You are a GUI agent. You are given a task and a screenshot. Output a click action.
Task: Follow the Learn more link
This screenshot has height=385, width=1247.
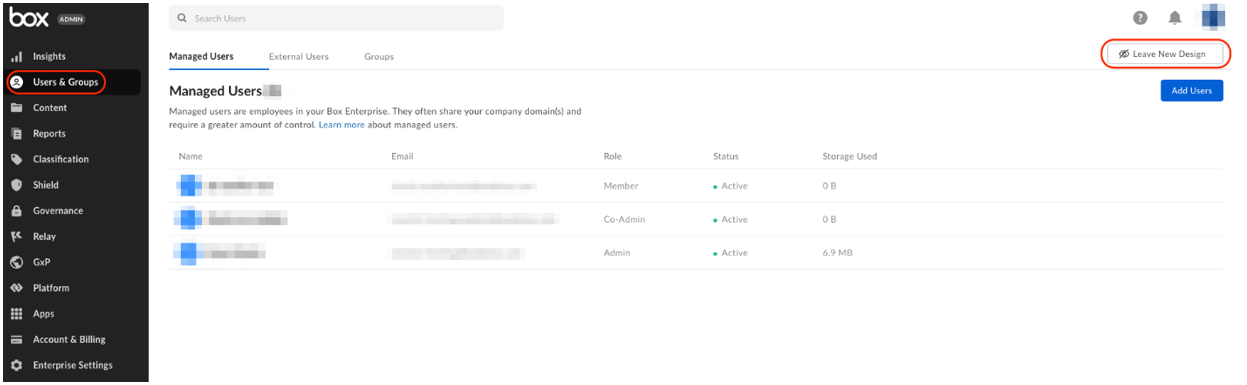click(x=341, y=125)
